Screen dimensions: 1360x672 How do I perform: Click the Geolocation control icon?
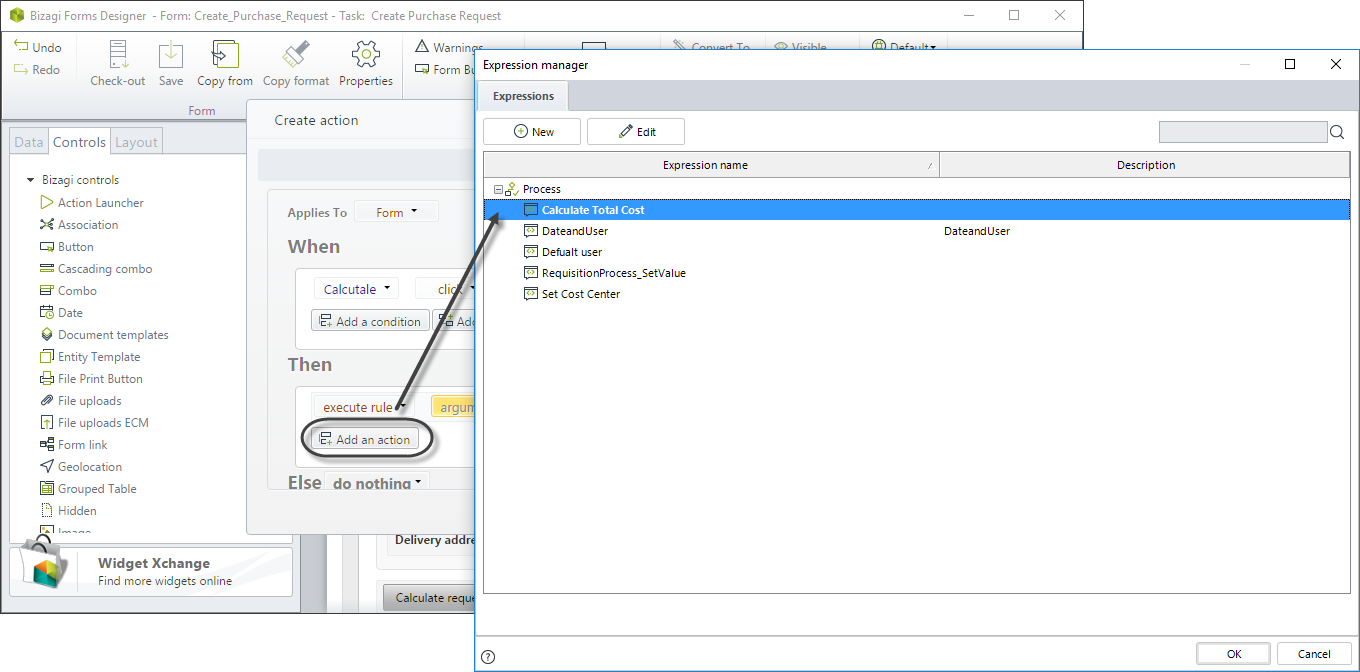47,467
